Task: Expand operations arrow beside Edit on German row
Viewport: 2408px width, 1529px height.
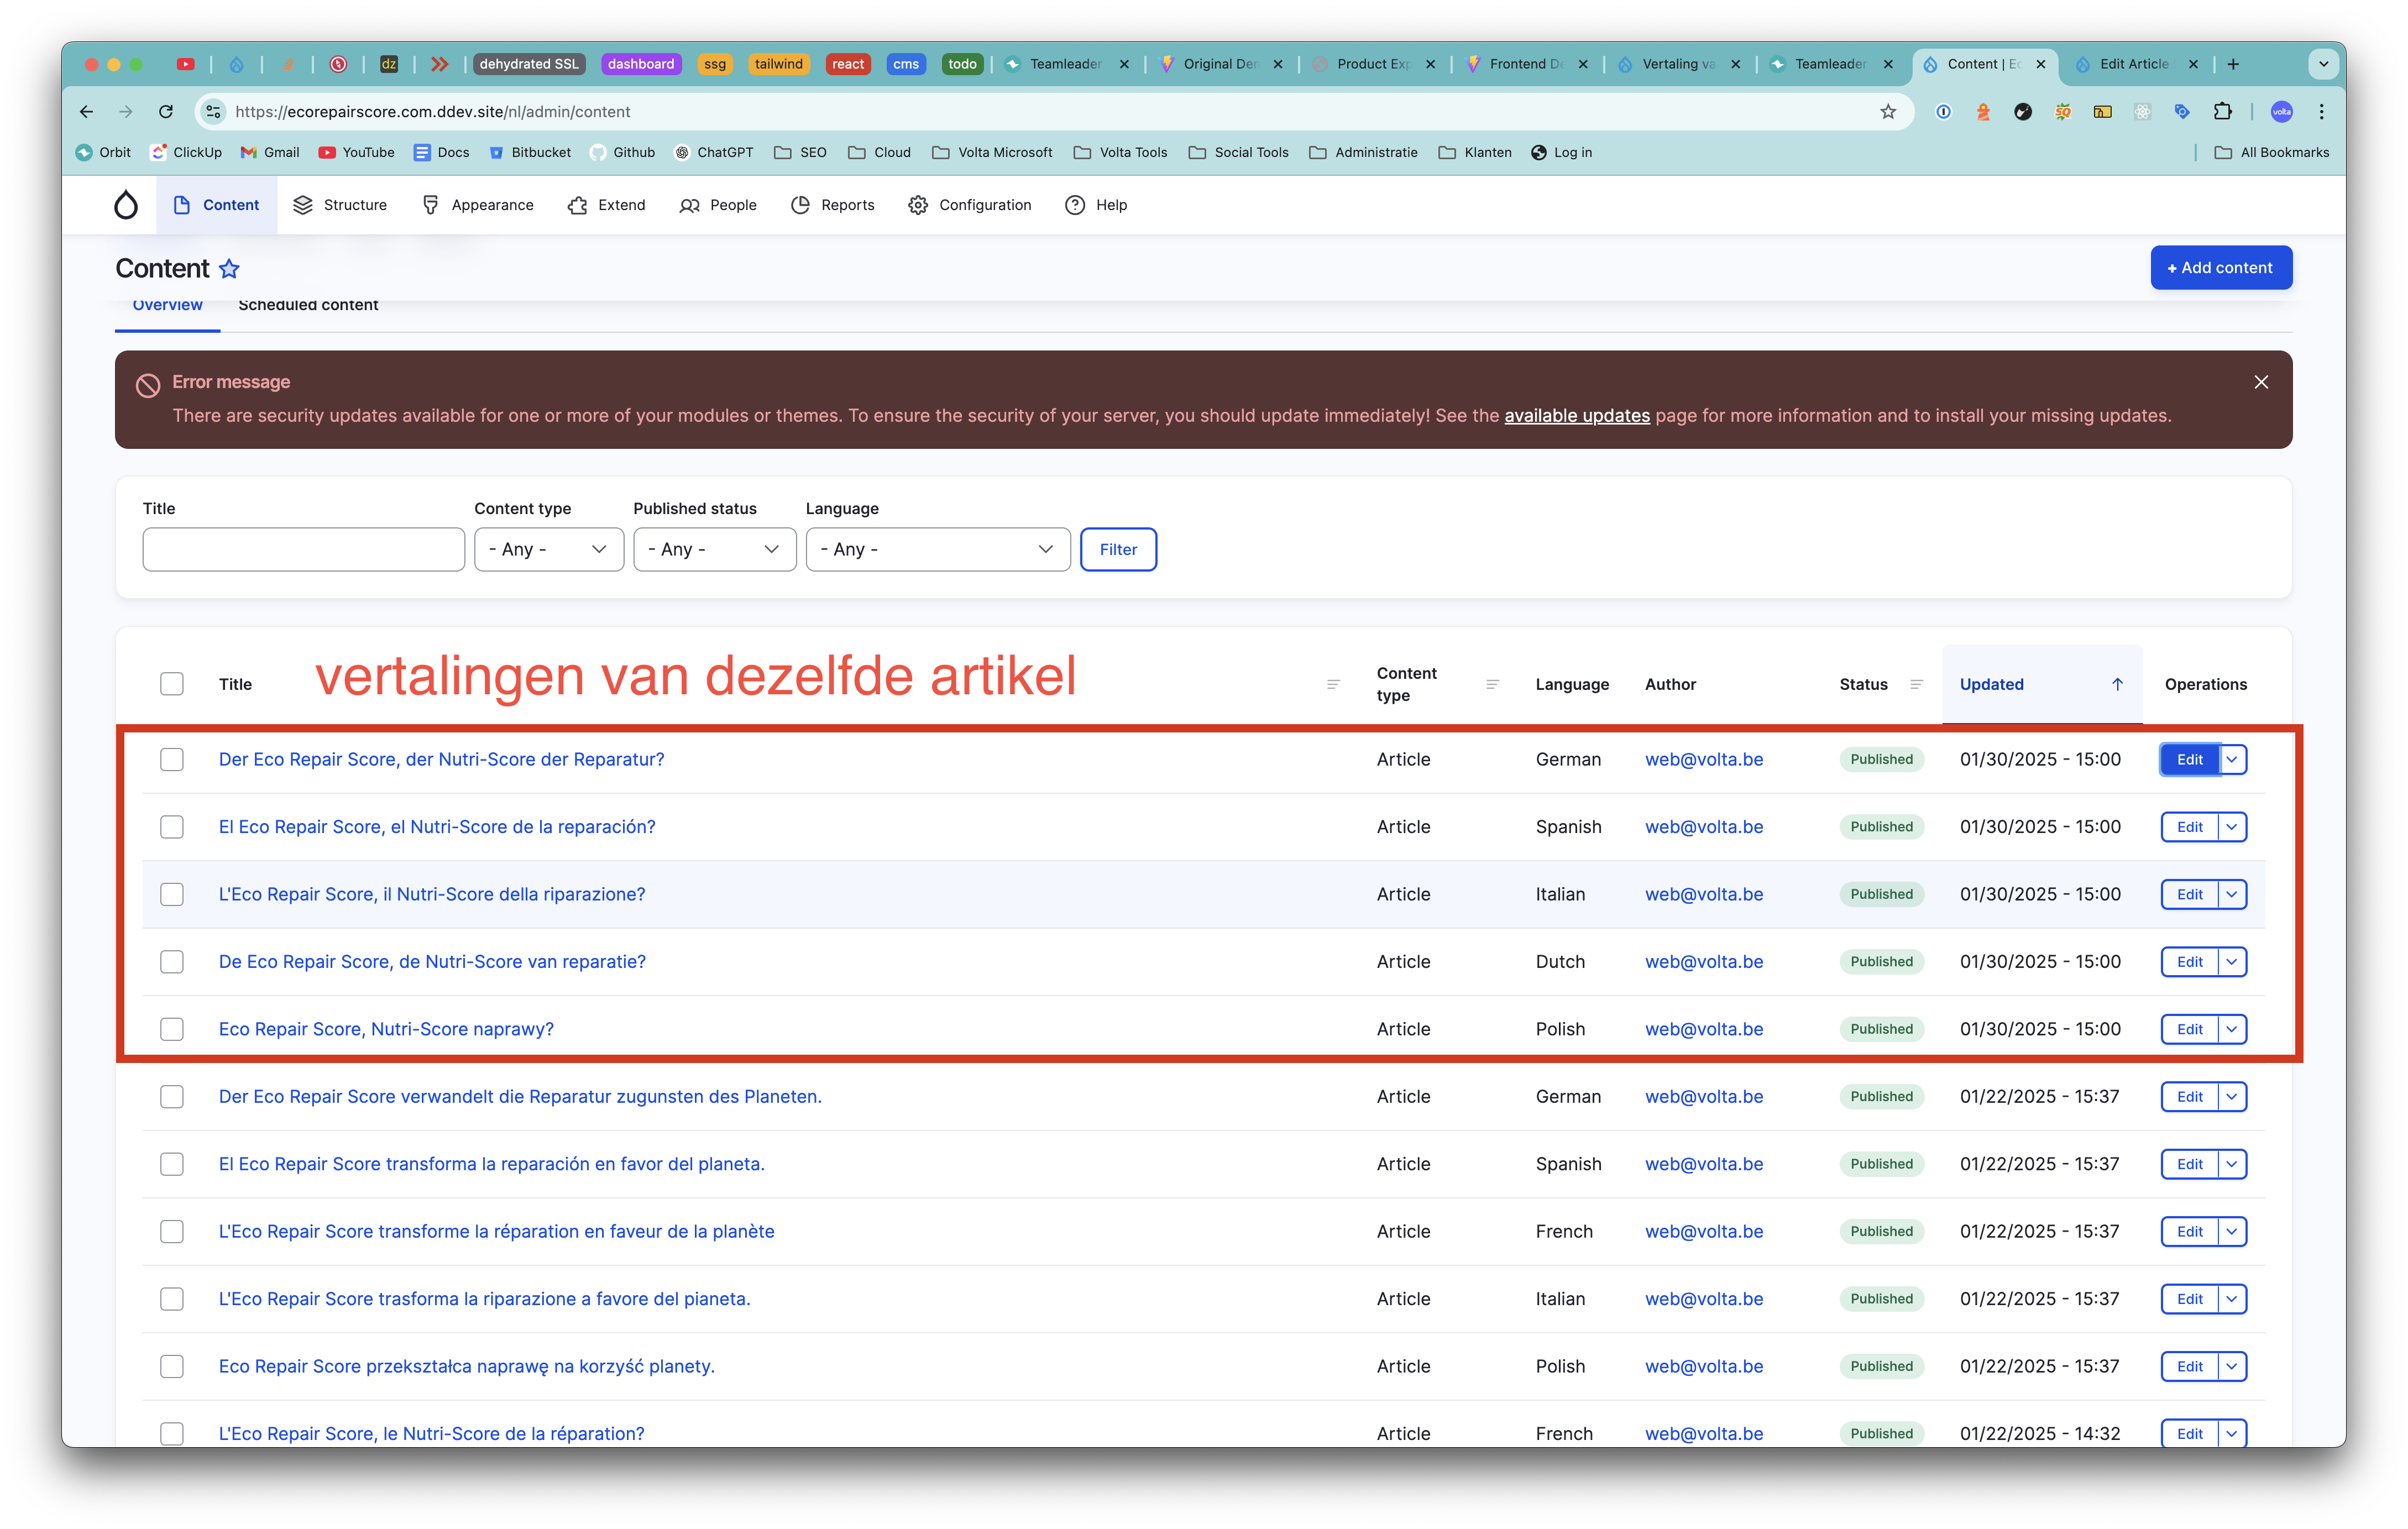Action: [x=2232, y=759]
